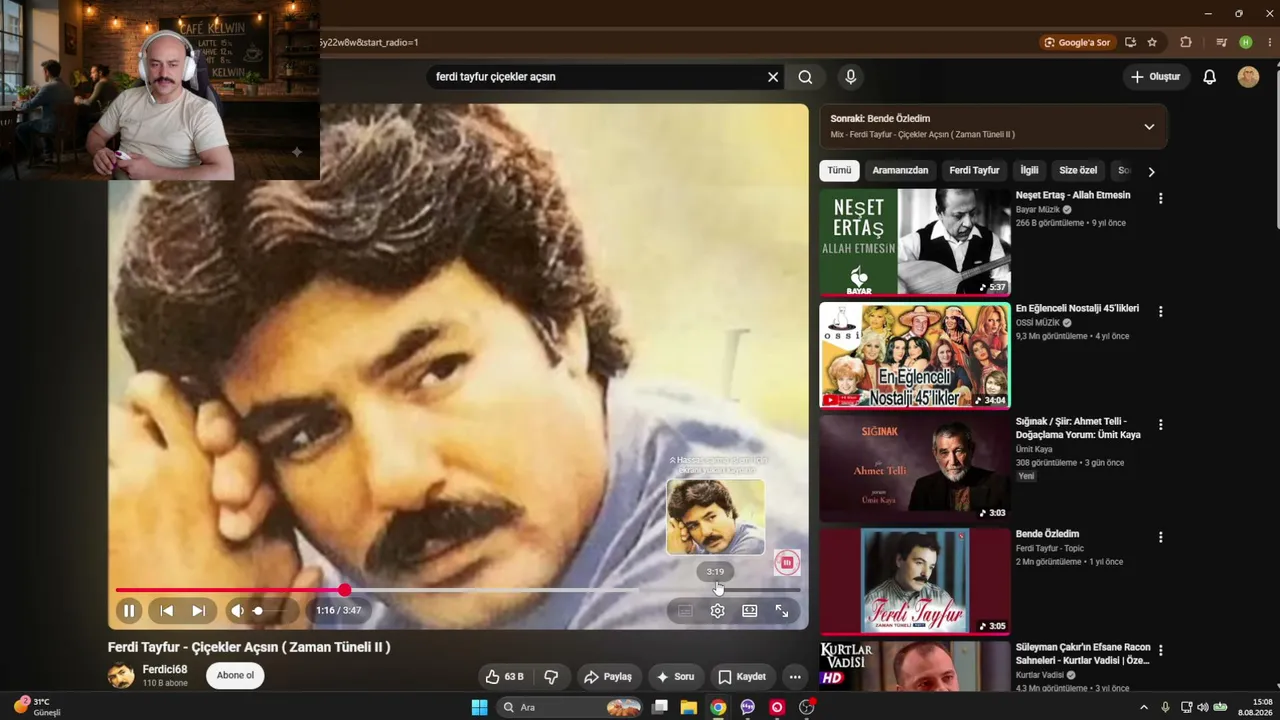Screen dimensions: 1280x720
Task: Bookmark this page with the star icon
Action: pos(1152,42)
